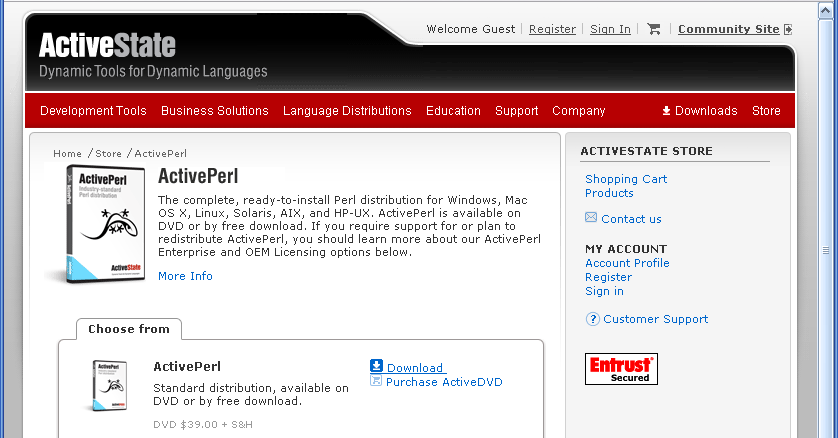Image resolution: width=838 pixels, height=438 pixels.
Task: Go to Downloads in the red nav bar
Action: pyautogui.click(x=705, y=111)
